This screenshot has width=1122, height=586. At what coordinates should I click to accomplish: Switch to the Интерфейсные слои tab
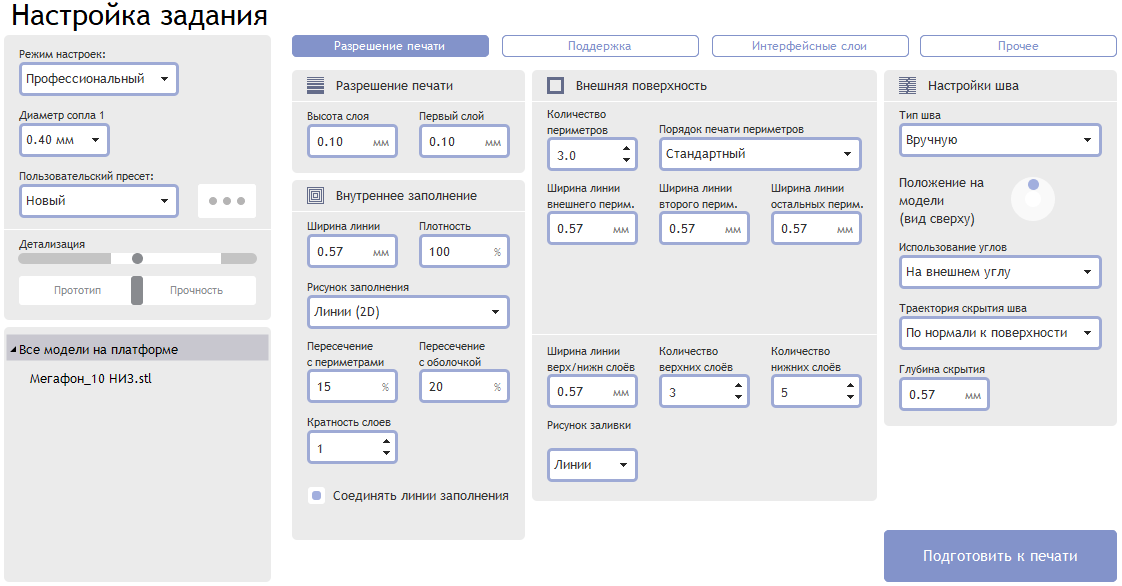(809, 46)
